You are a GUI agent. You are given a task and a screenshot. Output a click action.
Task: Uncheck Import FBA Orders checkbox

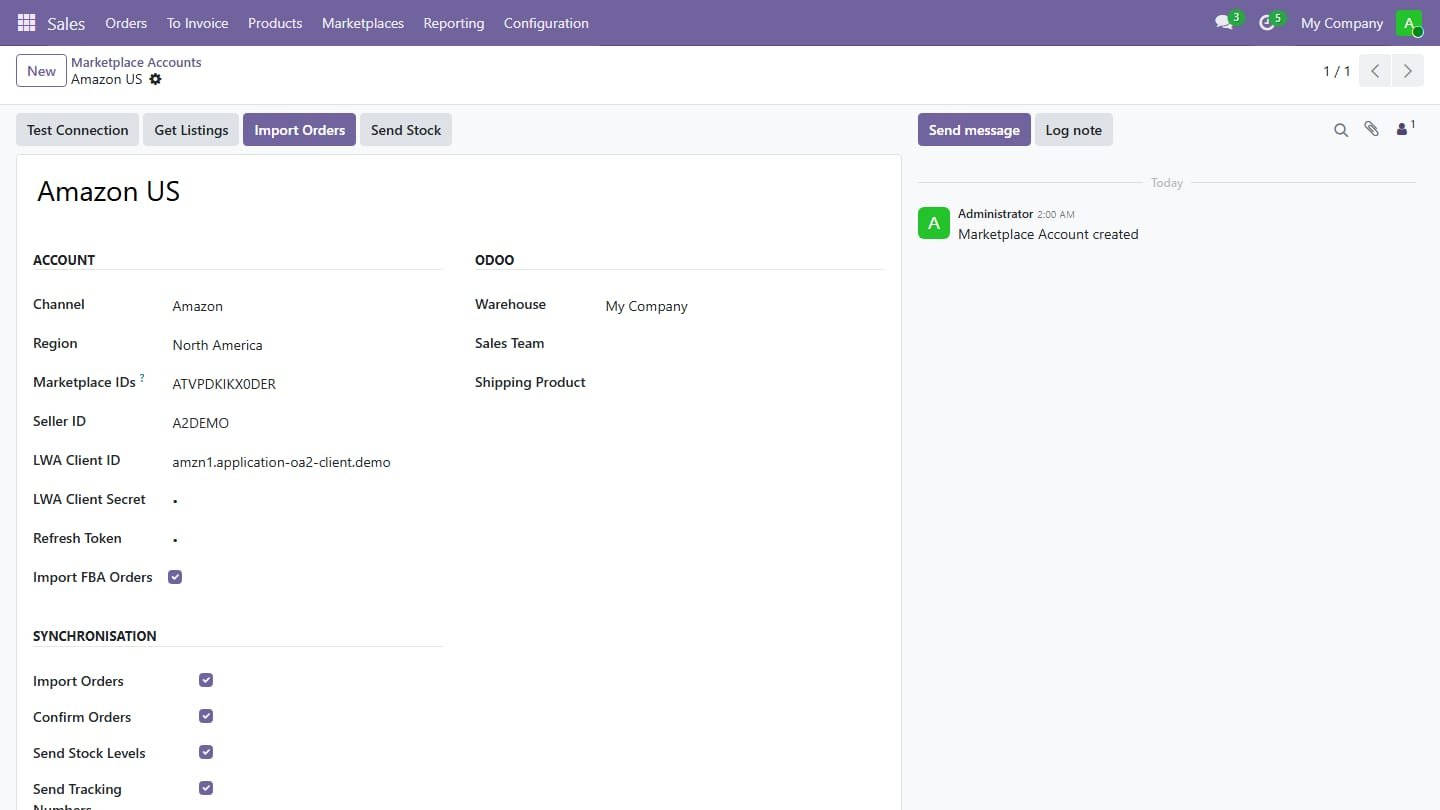click(175, 577)
